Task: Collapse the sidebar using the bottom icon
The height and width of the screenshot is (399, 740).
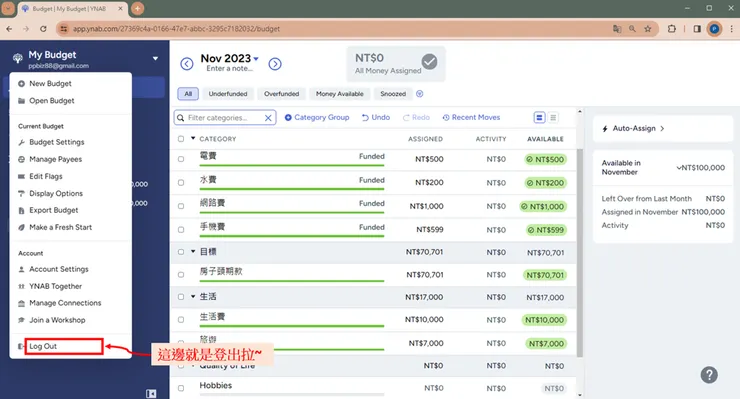Action: tap(151, 393)
